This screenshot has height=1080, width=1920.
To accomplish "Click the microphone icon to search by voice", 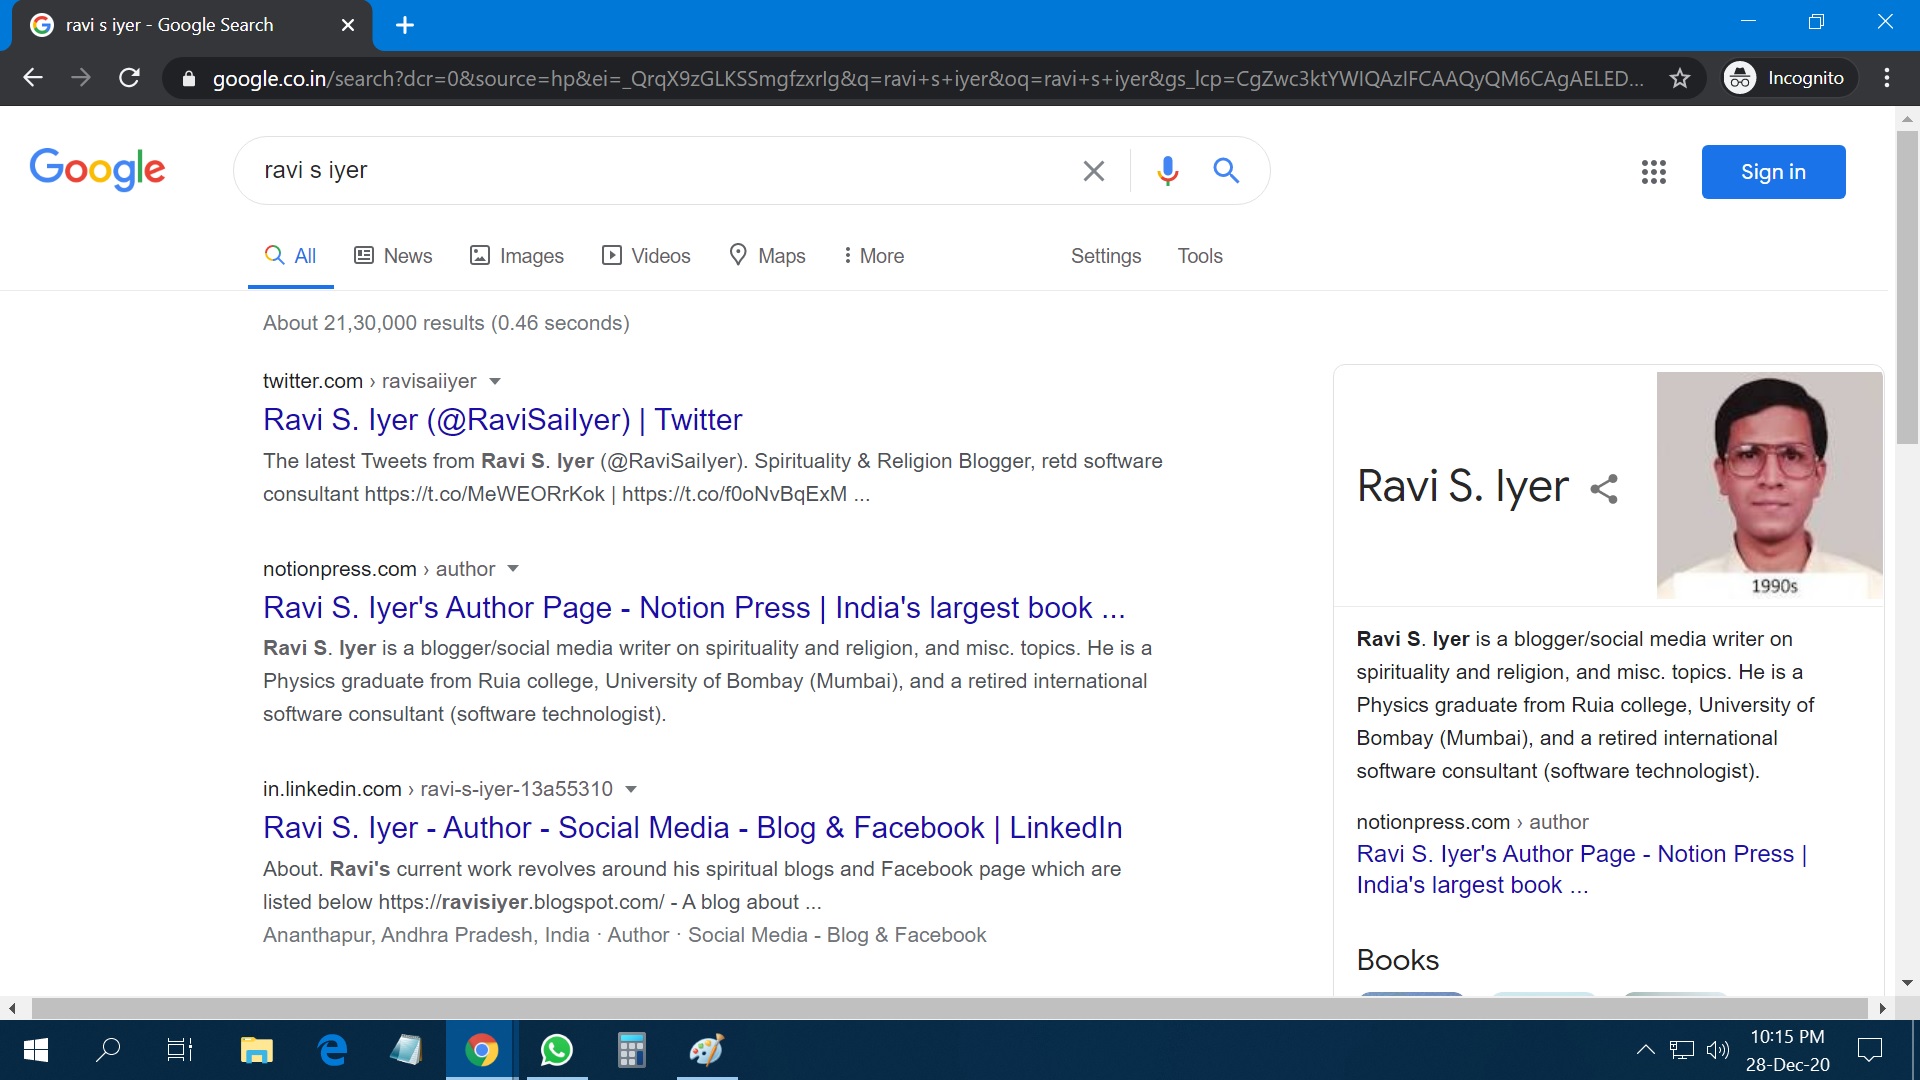I will [1166, 170].
